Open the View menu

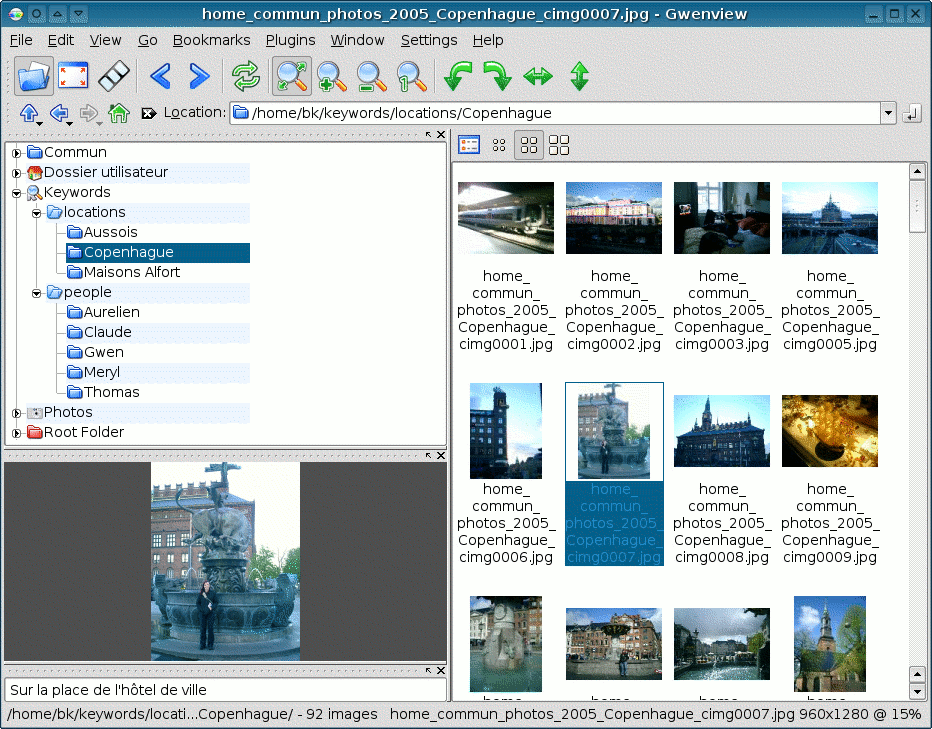click(105, 40)
